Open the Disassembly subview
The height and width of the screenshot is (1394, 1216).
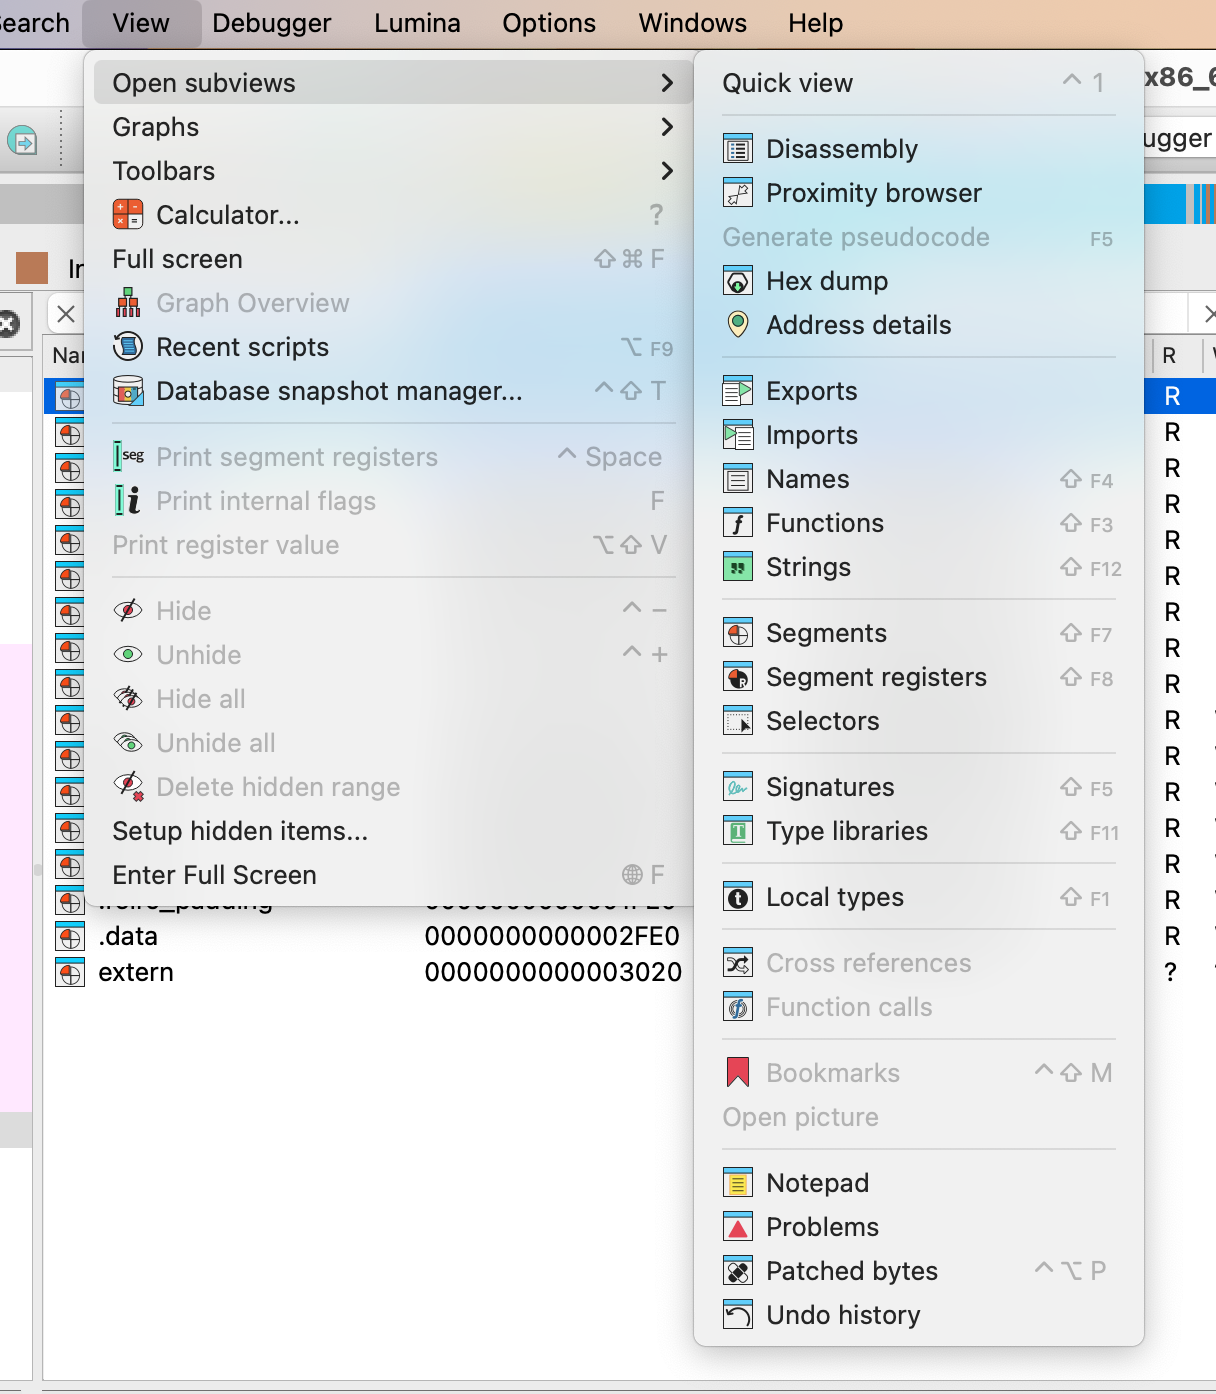point(841,149)
